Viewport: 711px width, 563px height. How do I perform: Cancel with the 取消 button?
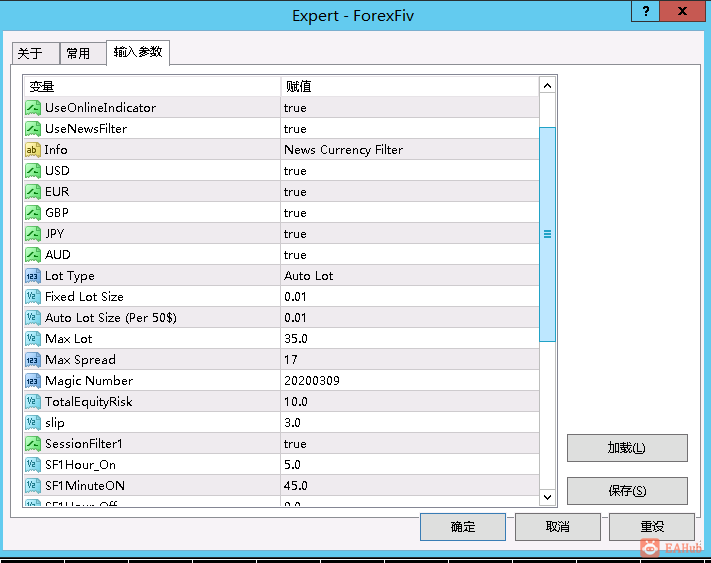[x=558, y=527]
